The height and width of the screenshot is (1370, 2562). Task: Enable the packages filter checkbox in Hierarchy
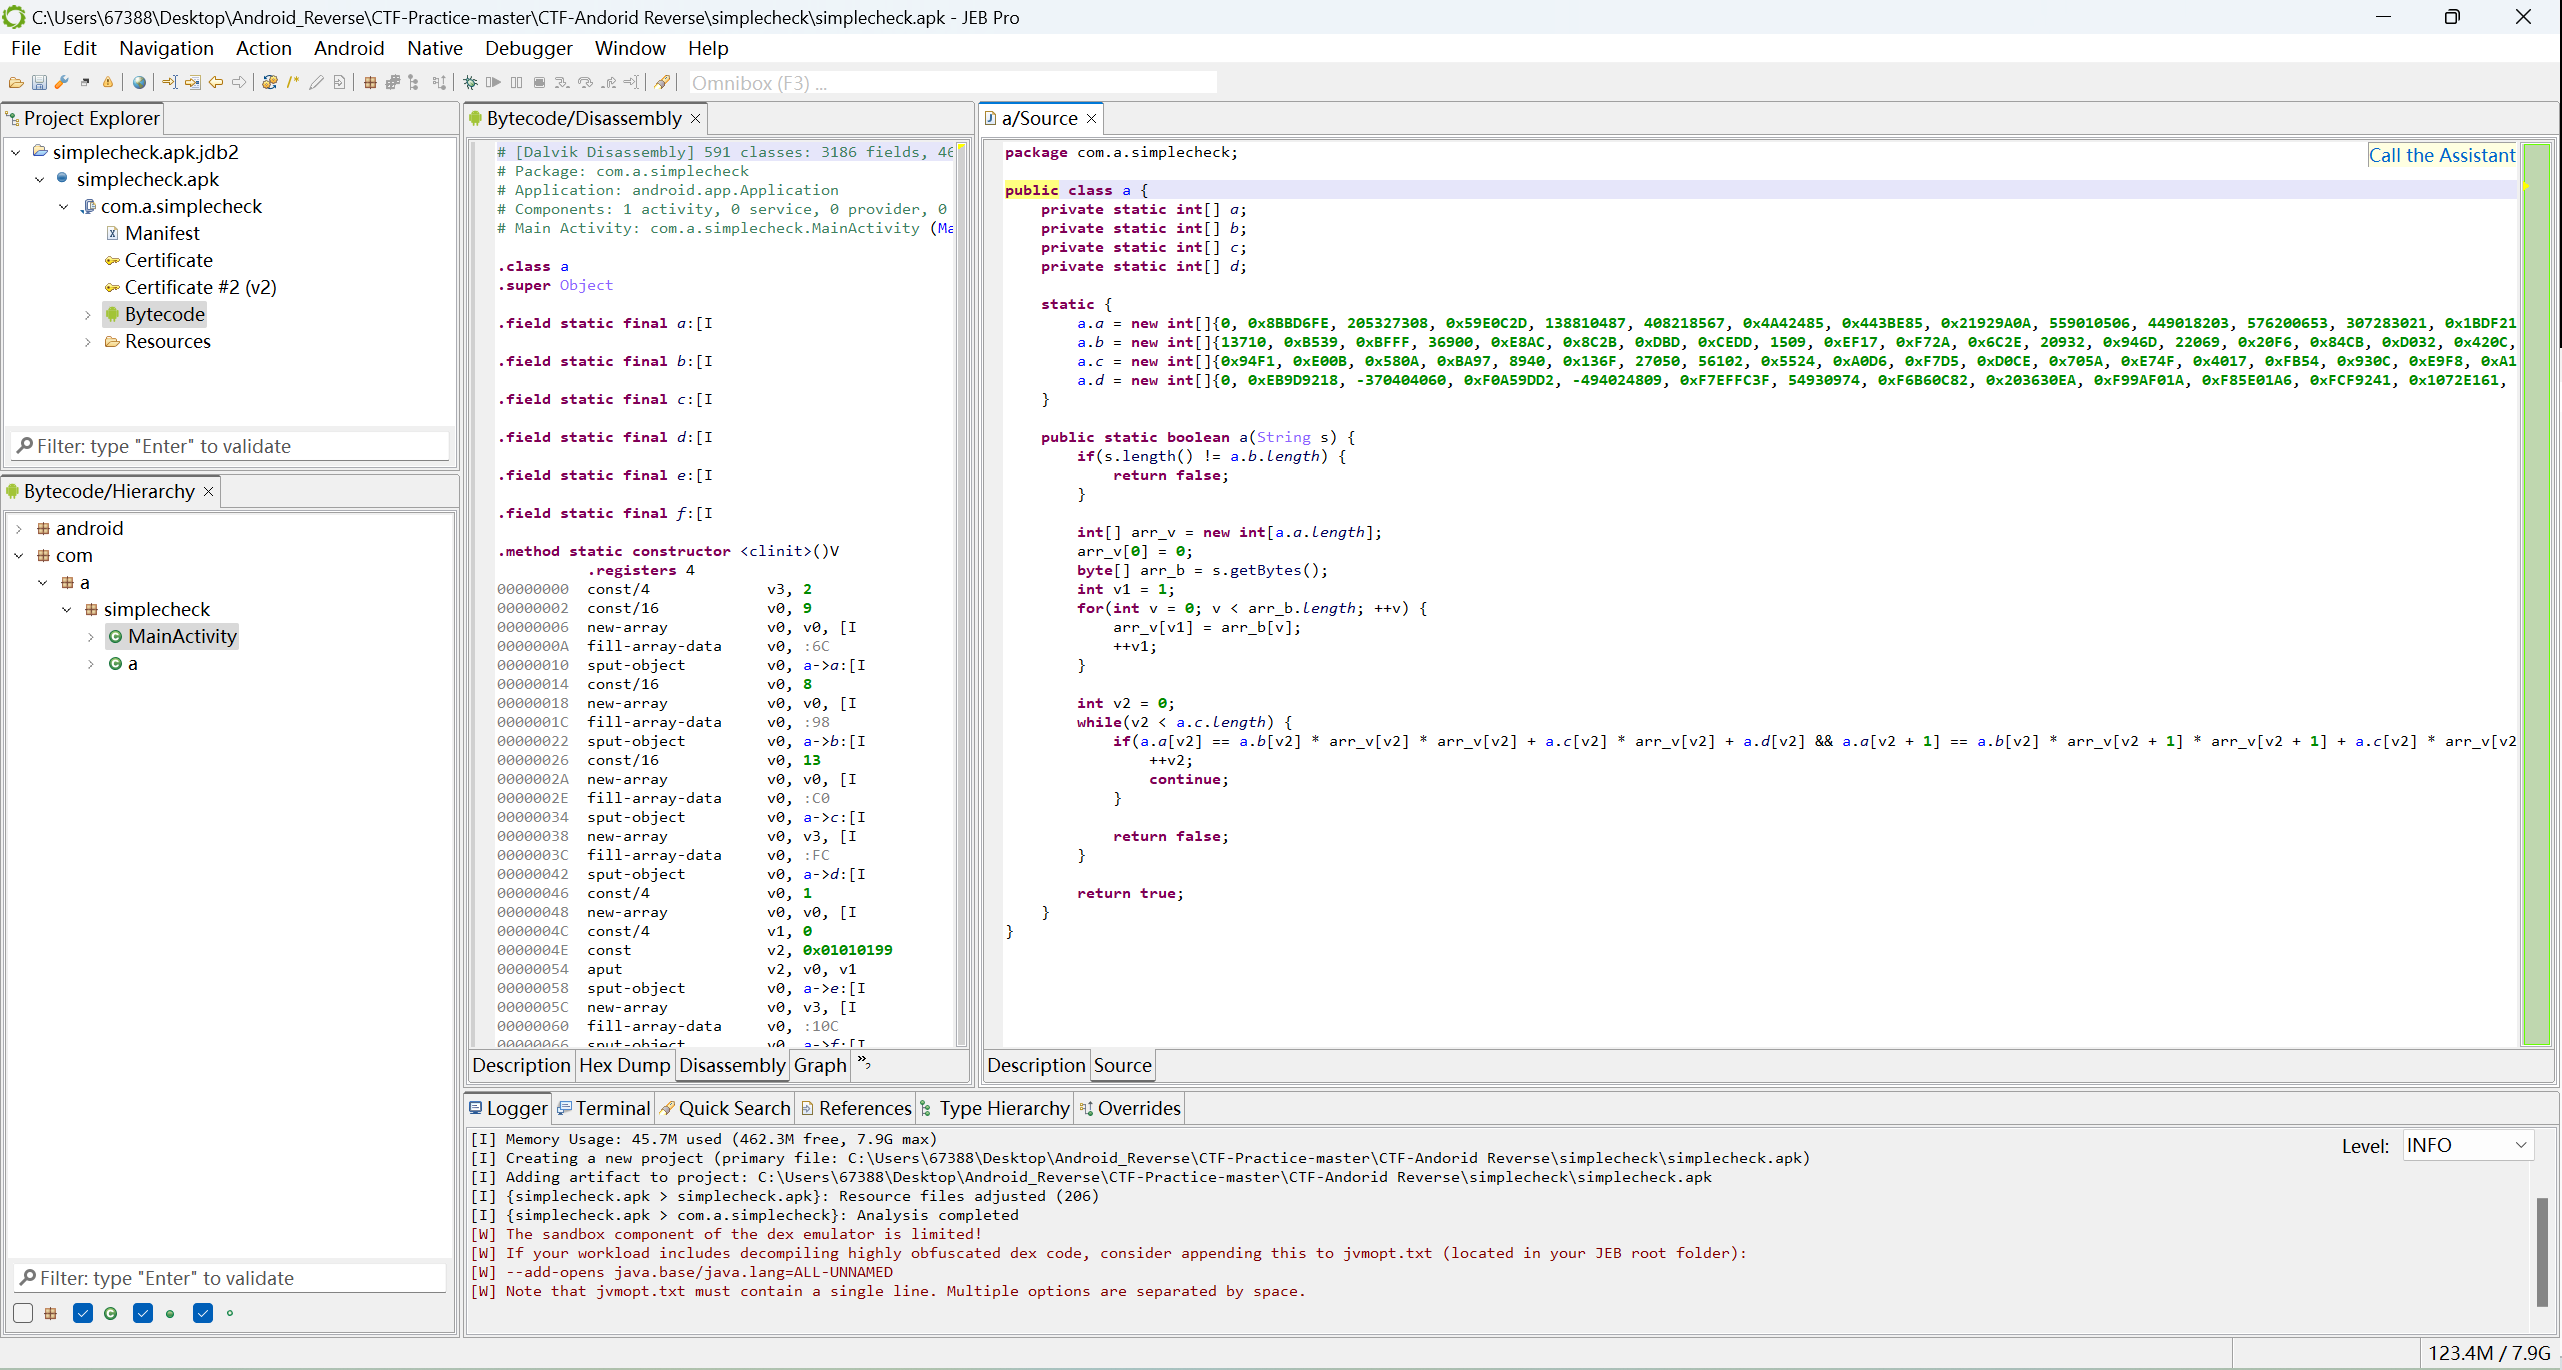click(x=23, y=1313)
